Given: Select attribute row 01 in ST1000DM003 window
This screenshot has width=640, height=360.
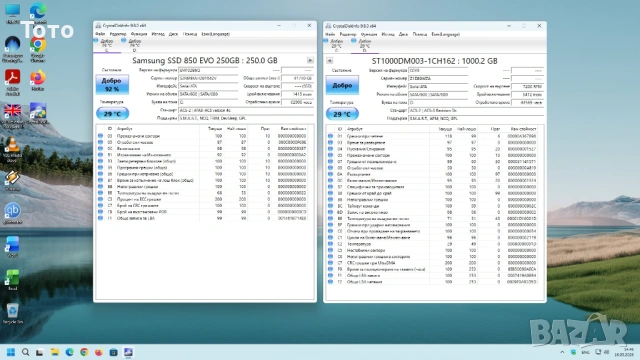Looking at the screenshot, I should pyautogui.click(x=432, y=136).
